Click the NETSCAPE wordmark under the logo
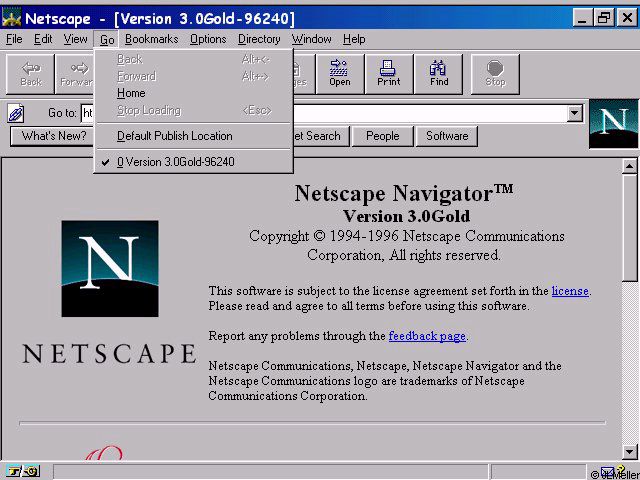640x480 pixels. tap(109, 353)
